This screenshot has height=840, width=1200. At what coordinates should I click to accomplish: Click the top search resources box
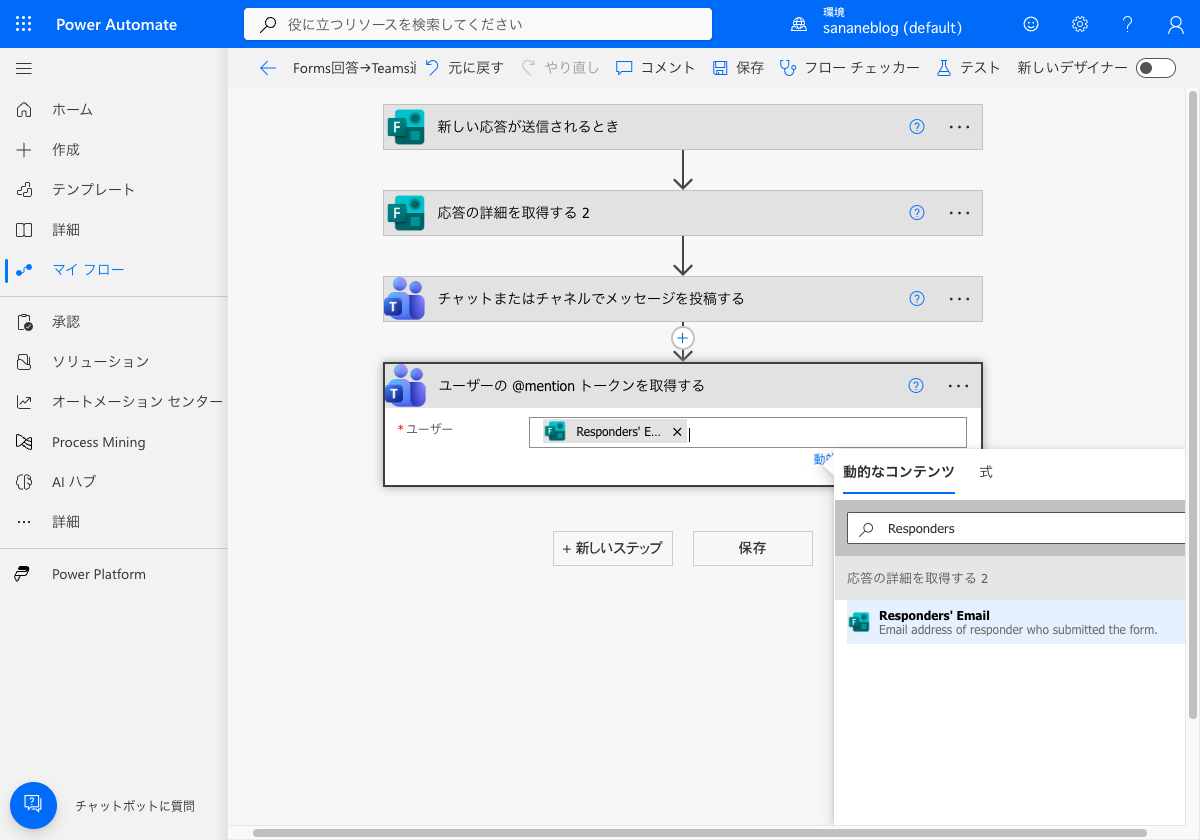[478, 24]
